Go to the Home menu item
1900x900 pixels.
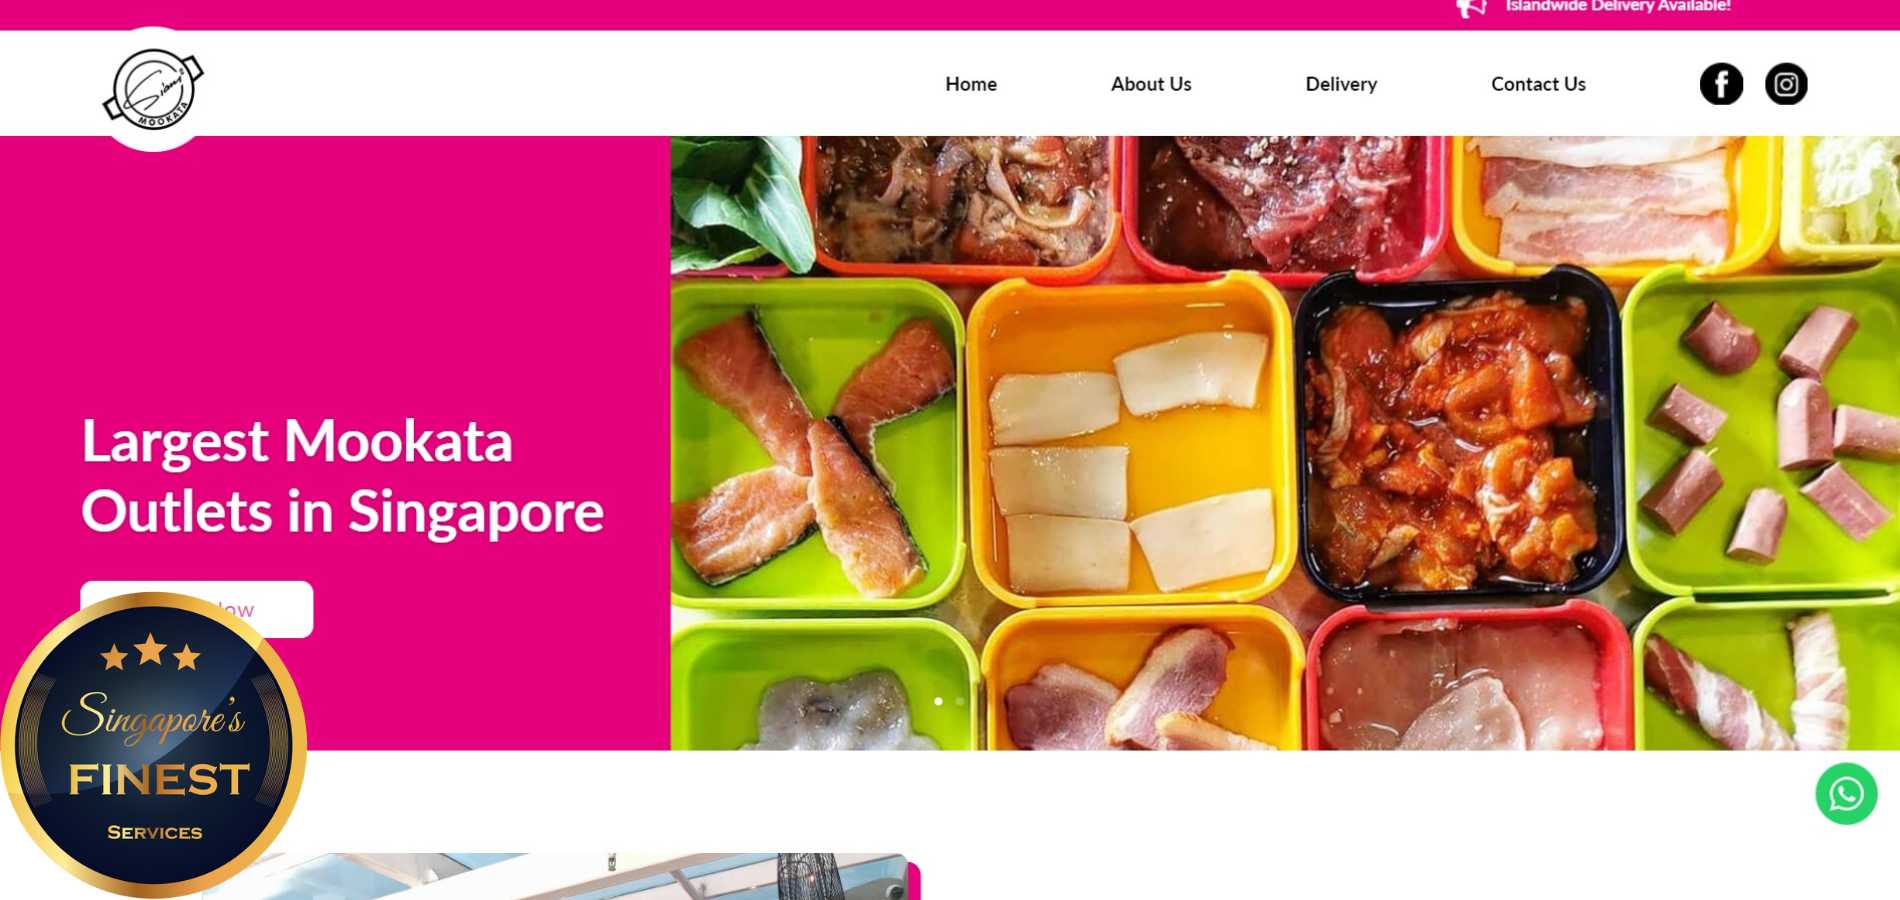coord(971,84)
